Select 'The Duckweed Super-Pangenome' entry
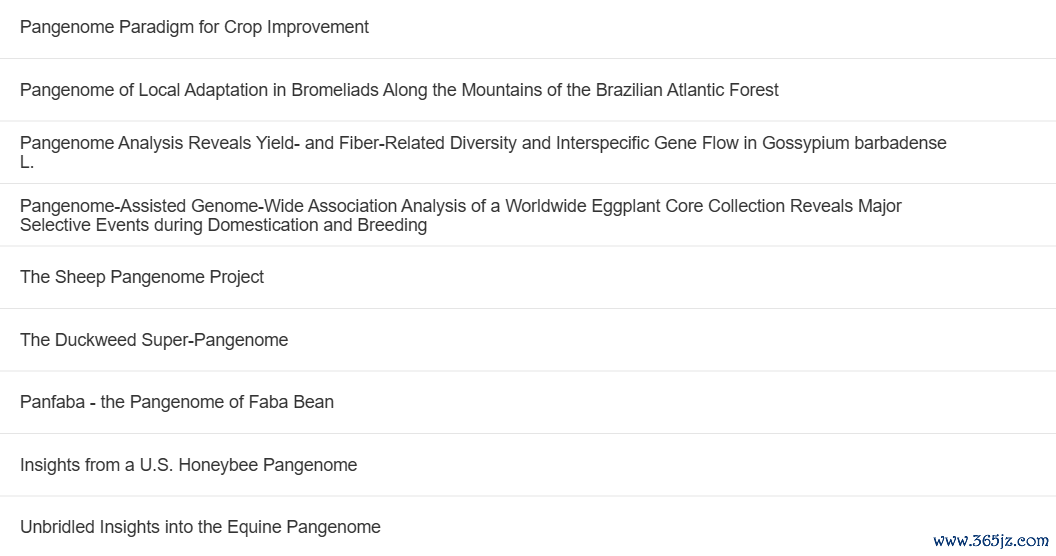The image size is (1056, 556). tap(154, 340)
